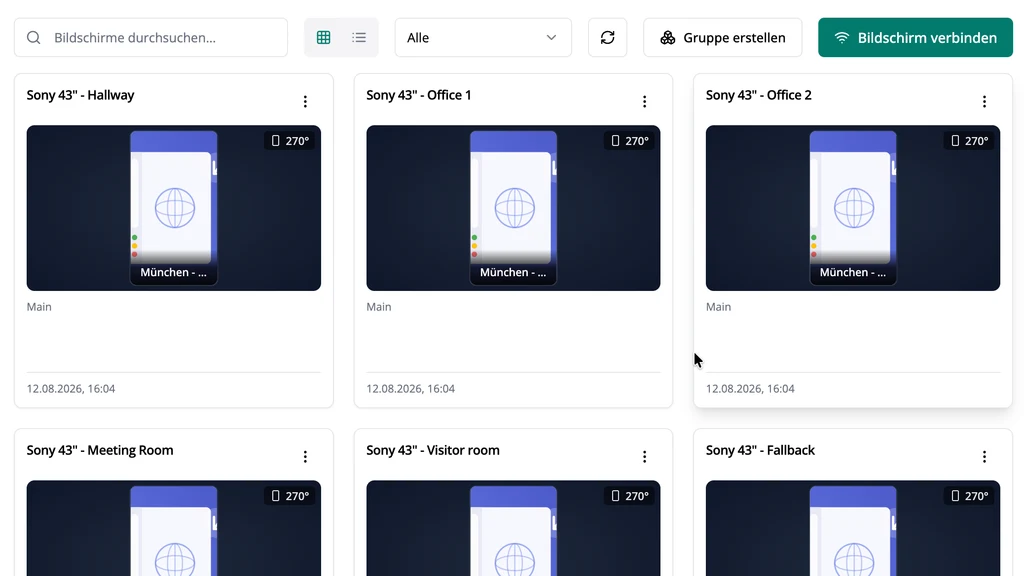Click the title 'Sony 43" - Visitor room'
Viewport: 1024px width, 576px height.
pyautogui.click(x=433, y=450)
